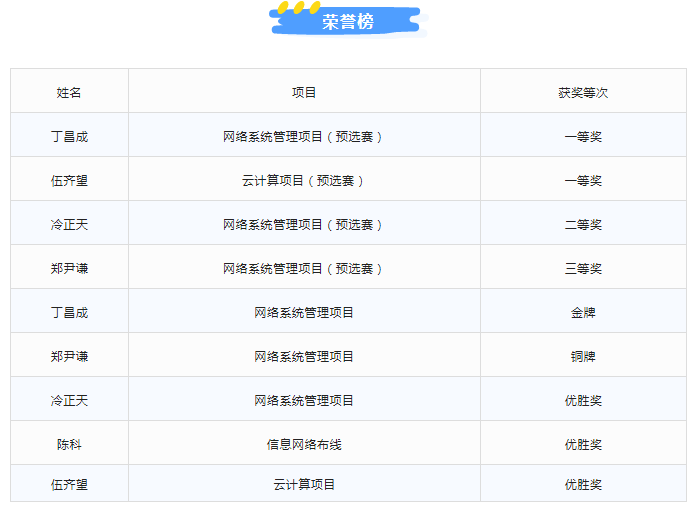Click the 云计算项目（预选赛）cell
This screenshot has width=694, height=512.
click(x=304, y=181)
